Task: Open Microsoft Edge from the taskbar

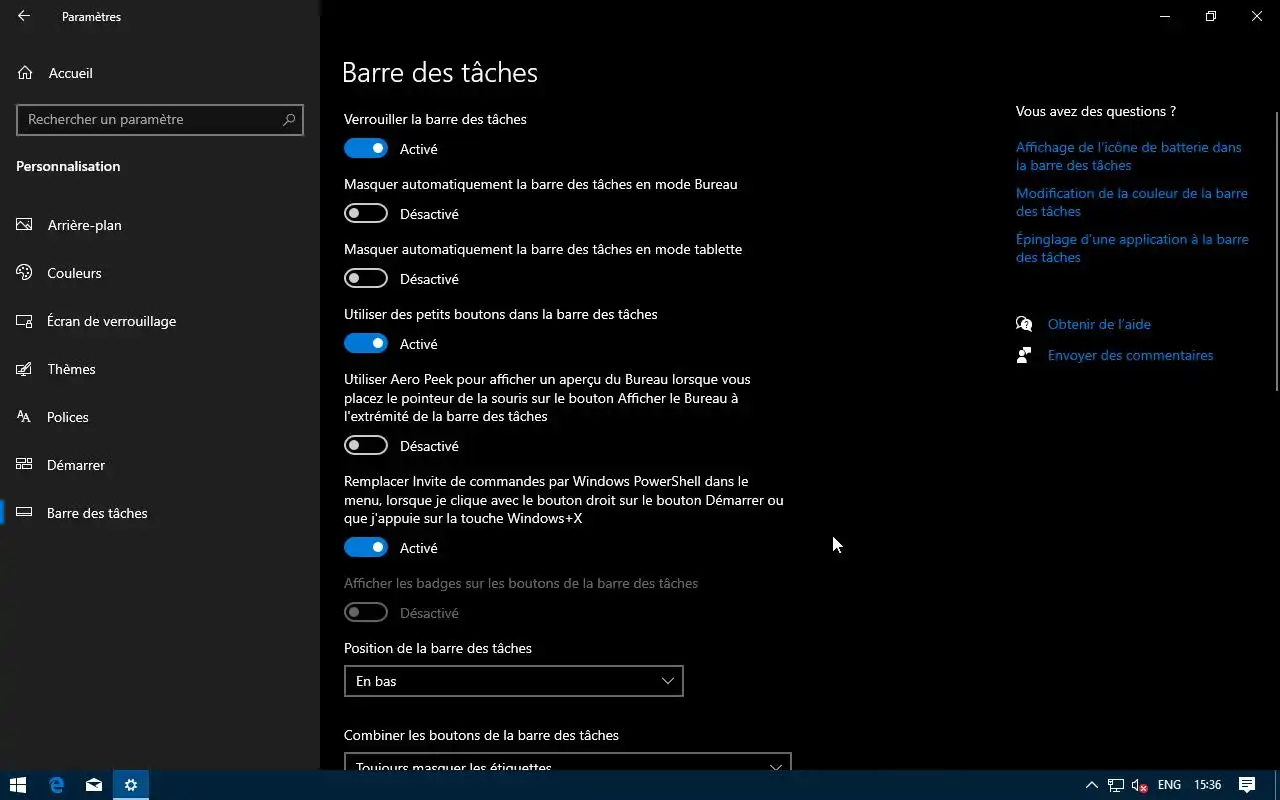Action: (x=57, y=785)
